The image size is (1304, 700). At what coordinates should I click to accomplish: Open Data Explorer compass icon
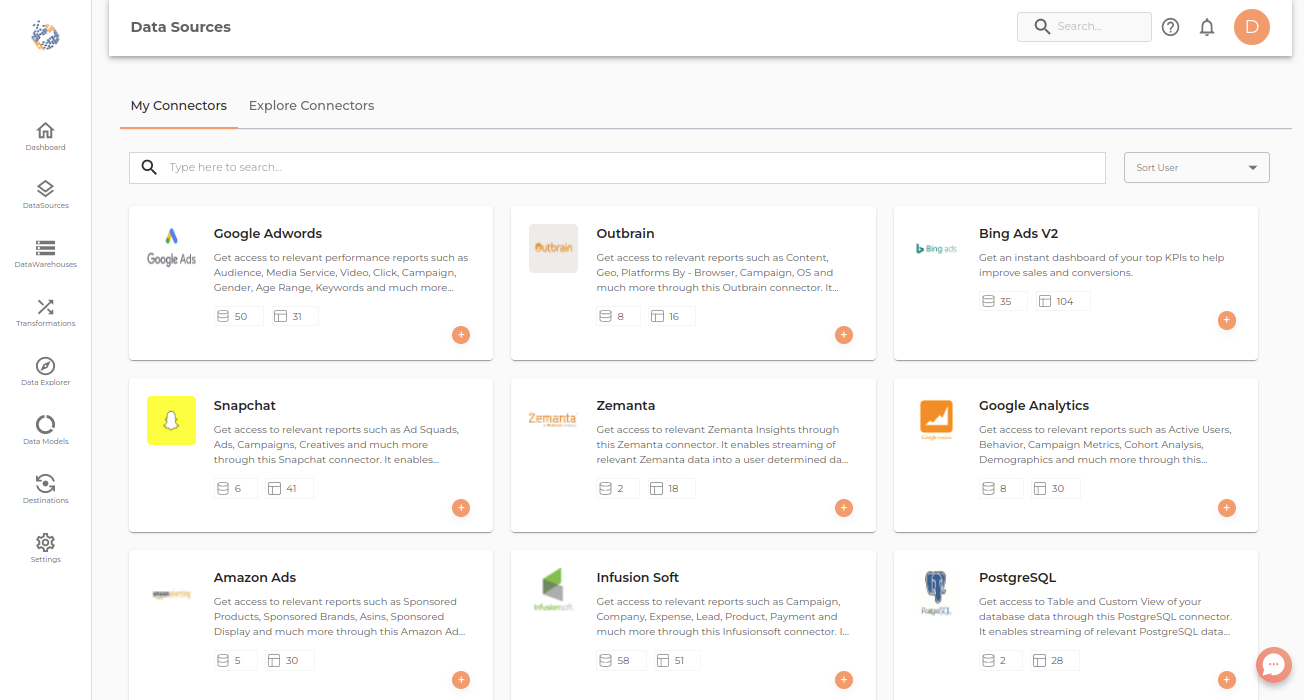pyautogui.click(x=45, y=366)
